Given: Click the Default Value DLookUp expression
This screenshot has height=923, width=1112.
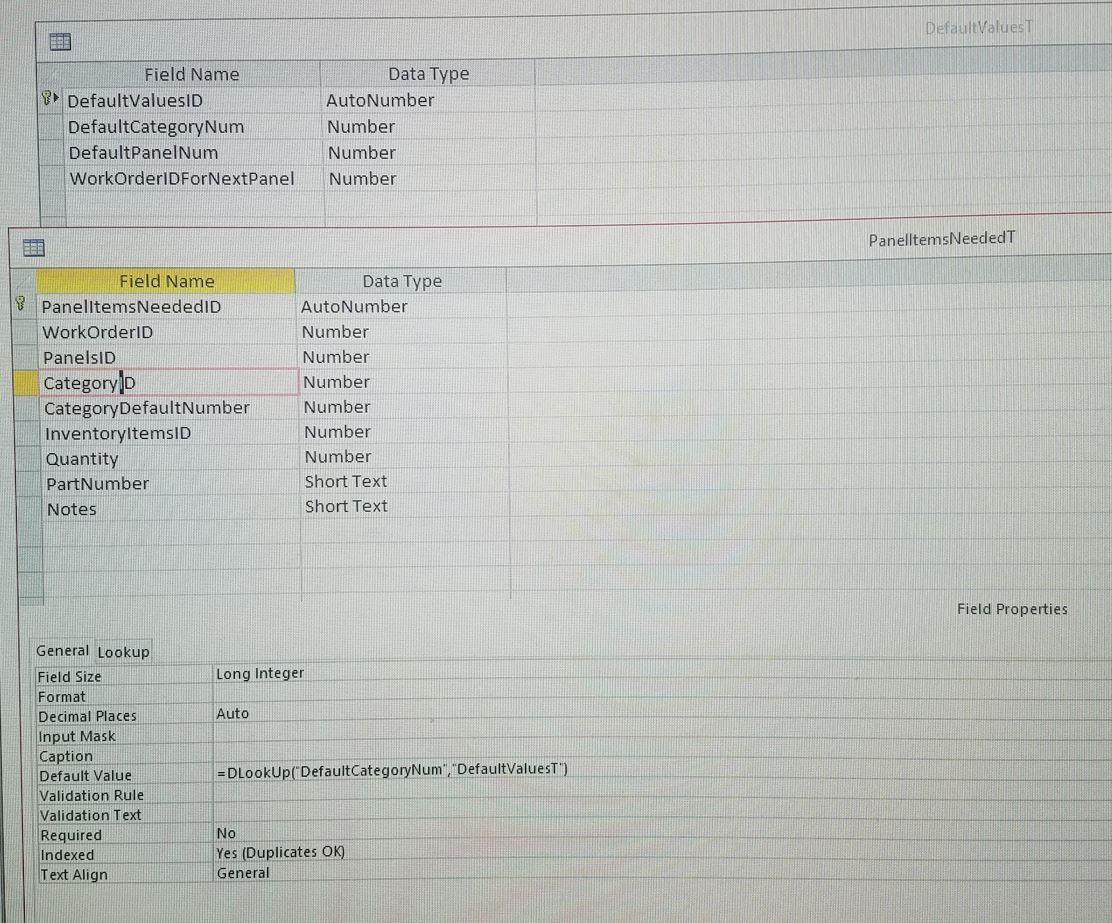Looking at the screenshot, I should (x=392, y=770).
